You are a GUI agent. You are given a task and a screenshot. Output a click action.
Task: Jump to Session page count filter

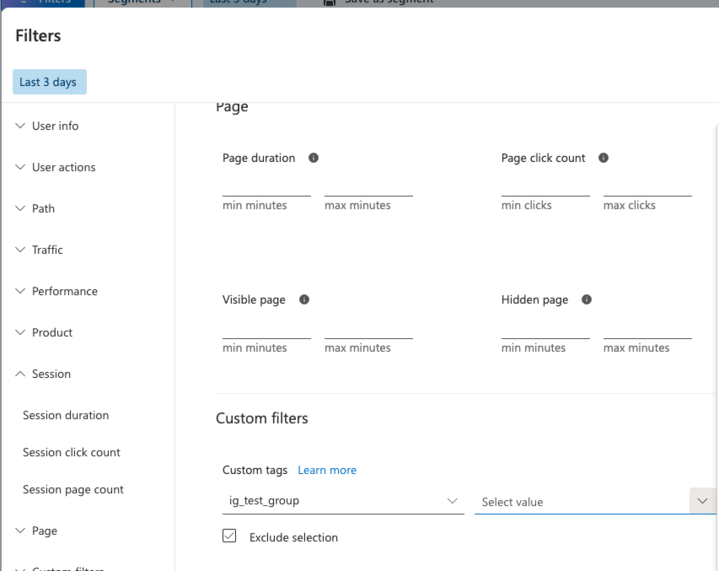[73, 490]
